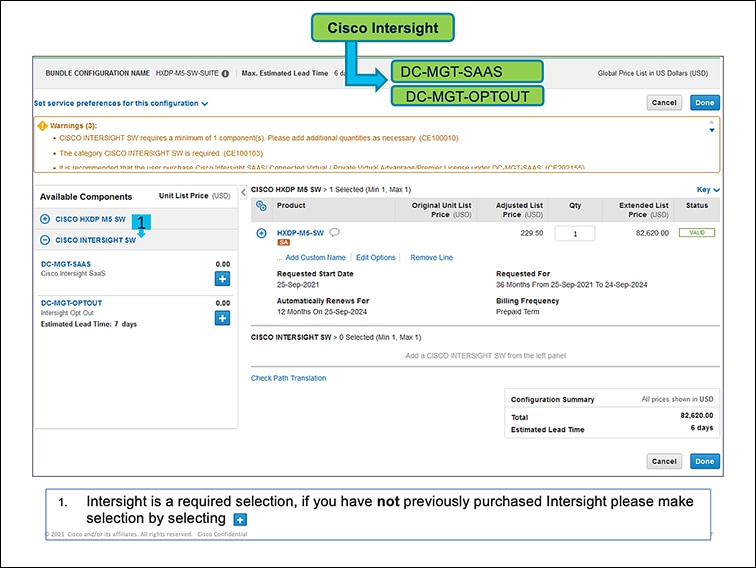756x568 pixels.
Task: Click the orange SA badge under HXDP-M5-SW
Action: pyautogui.click(x=283, y=243)
